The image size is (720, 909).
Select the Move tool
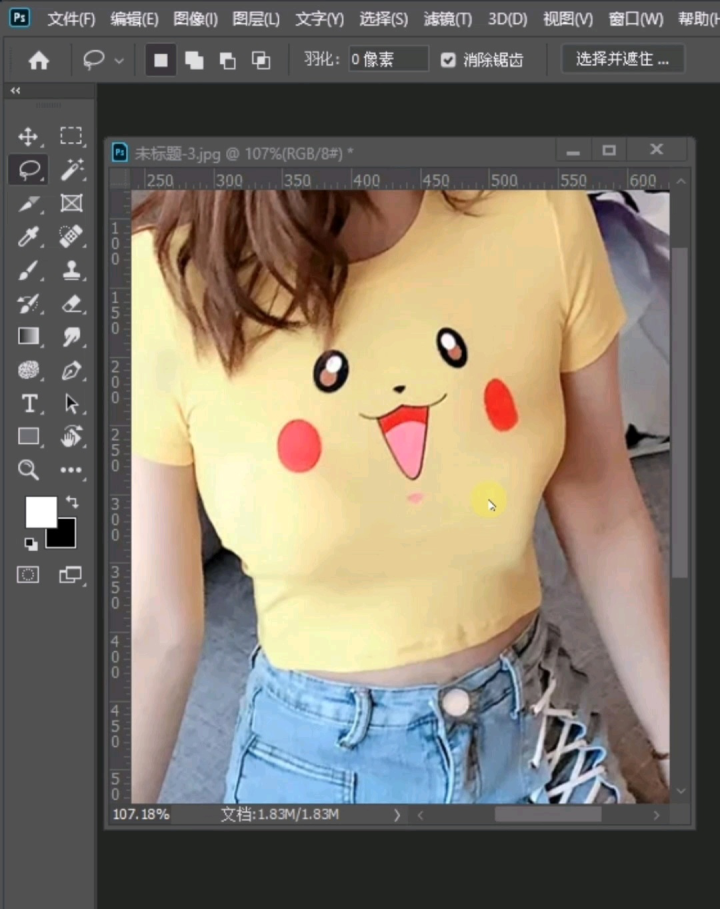click(28, 137)
